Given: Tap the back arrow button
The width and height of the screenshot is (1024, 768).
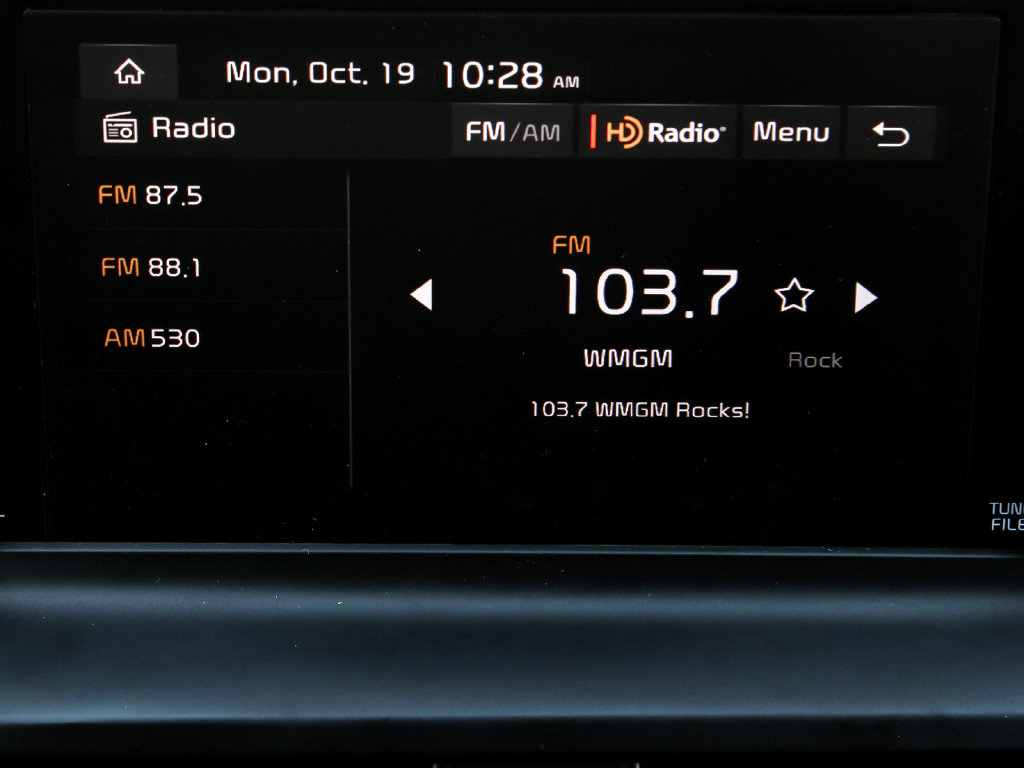Looking at the screenshot, I should pyautogui.click(x=891, y=133).
